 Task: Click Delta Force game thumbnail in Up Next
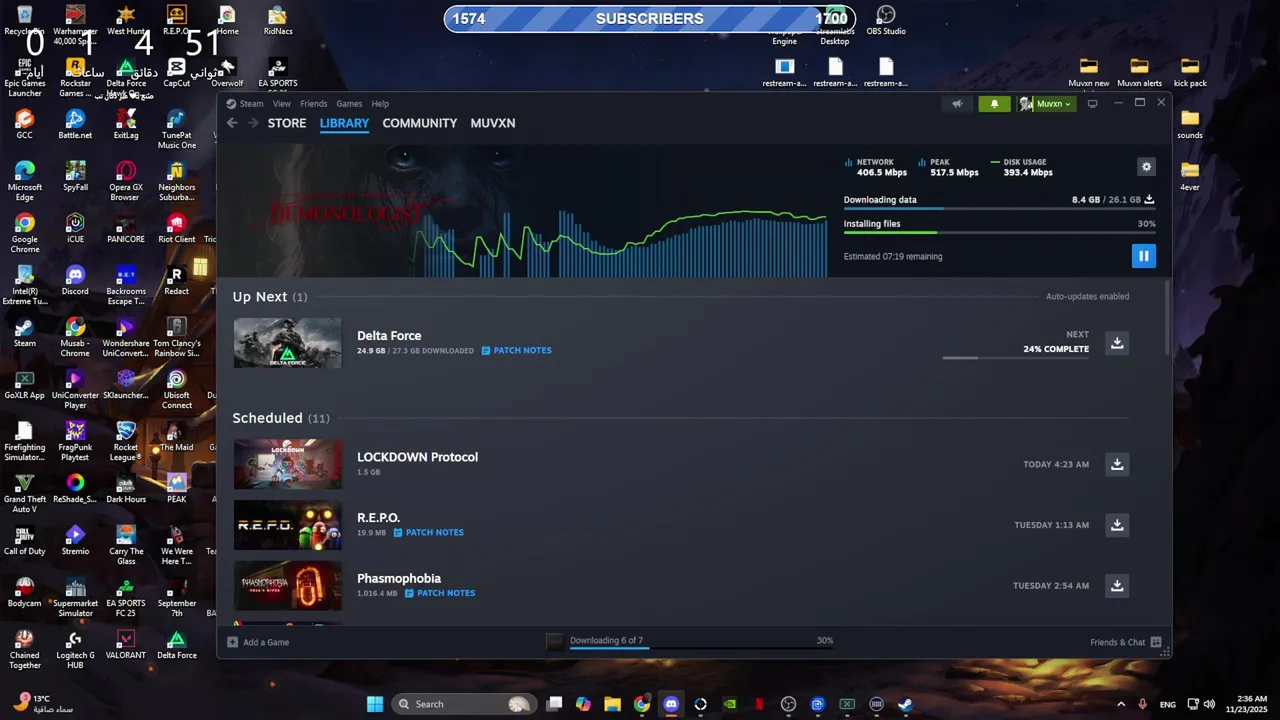click(x=287, y=343)
